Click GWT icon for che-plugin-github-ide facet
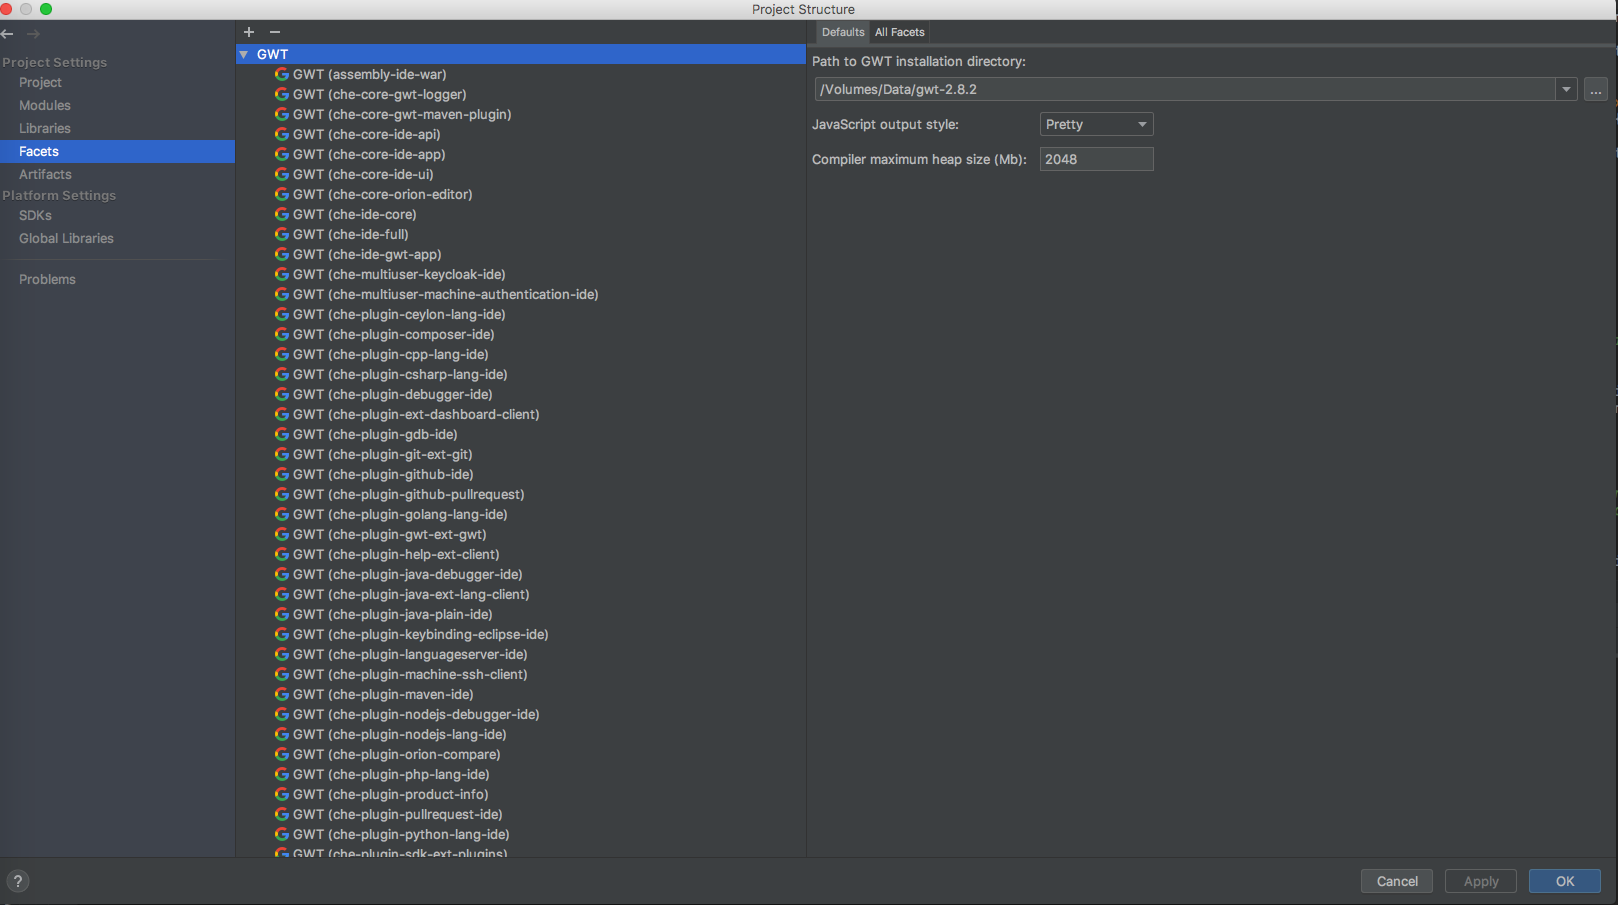The image size is (1618, 905). 282,474
